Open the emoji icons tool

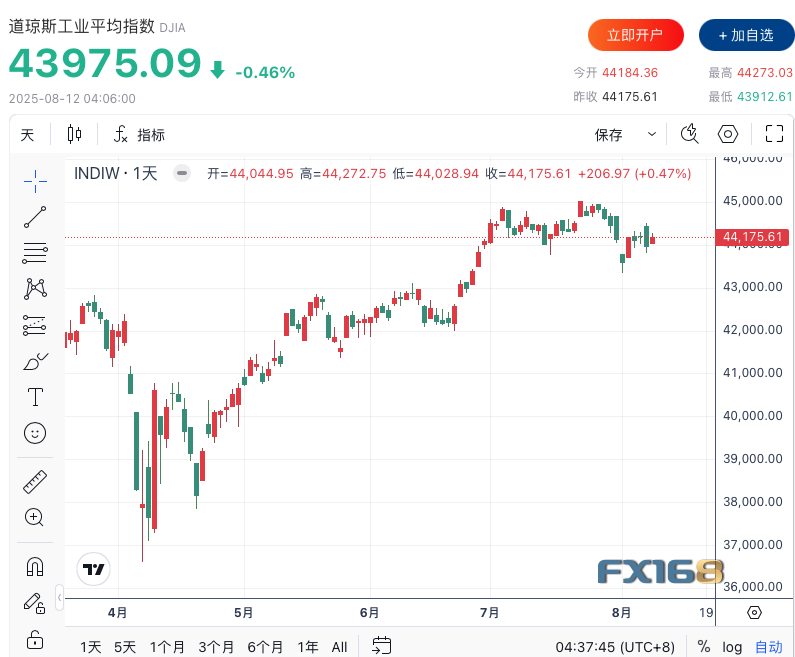click(35, 433)
